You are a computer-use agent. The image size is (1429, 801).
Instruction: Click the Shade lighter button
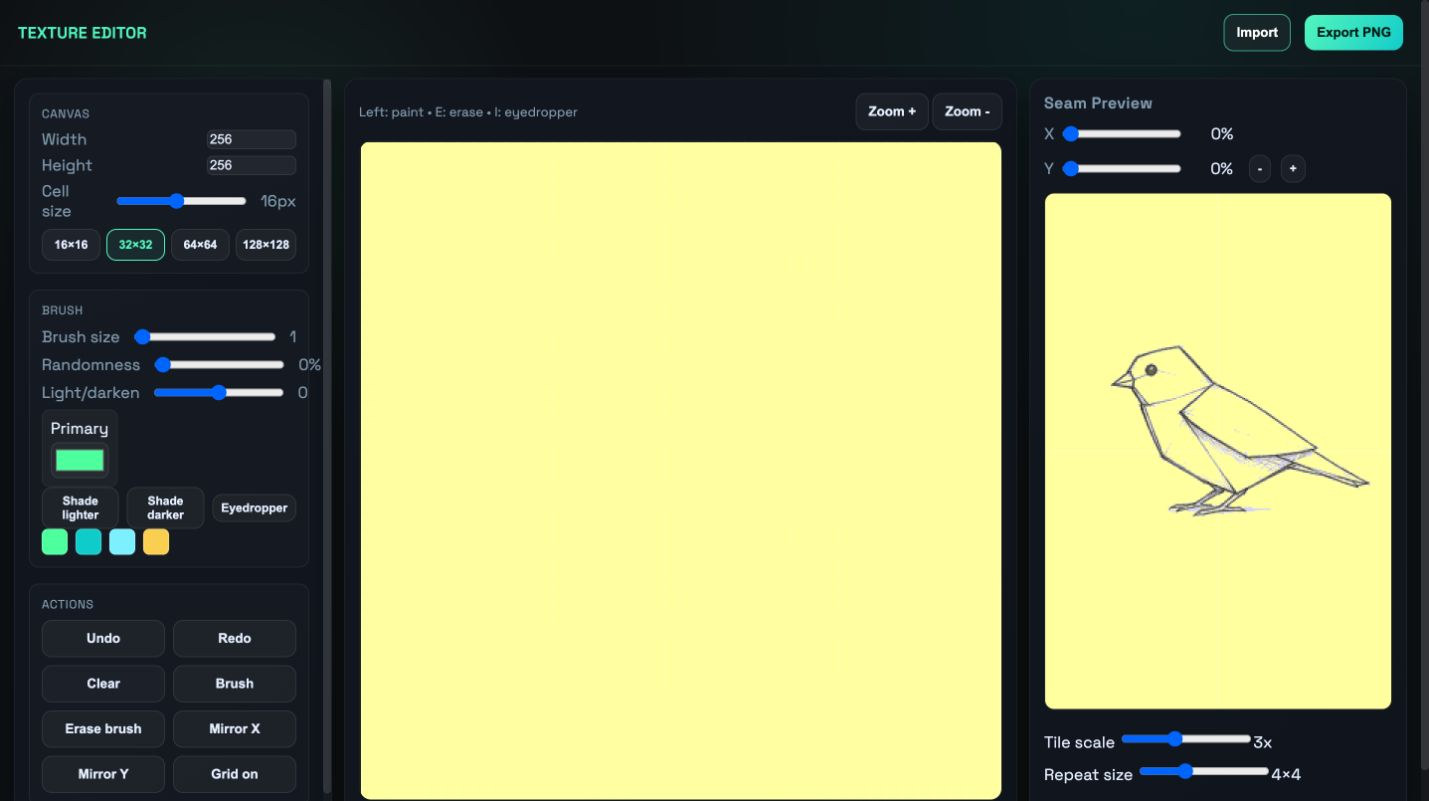coord(80,508)
